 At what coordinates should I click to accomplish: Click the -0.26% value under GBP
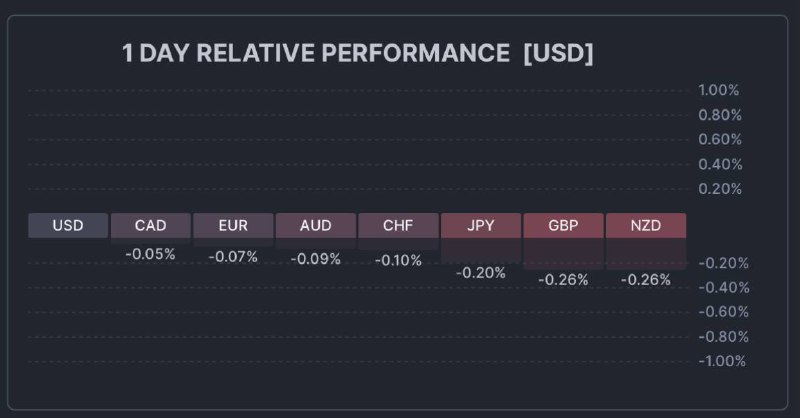[x=563, y=280]
